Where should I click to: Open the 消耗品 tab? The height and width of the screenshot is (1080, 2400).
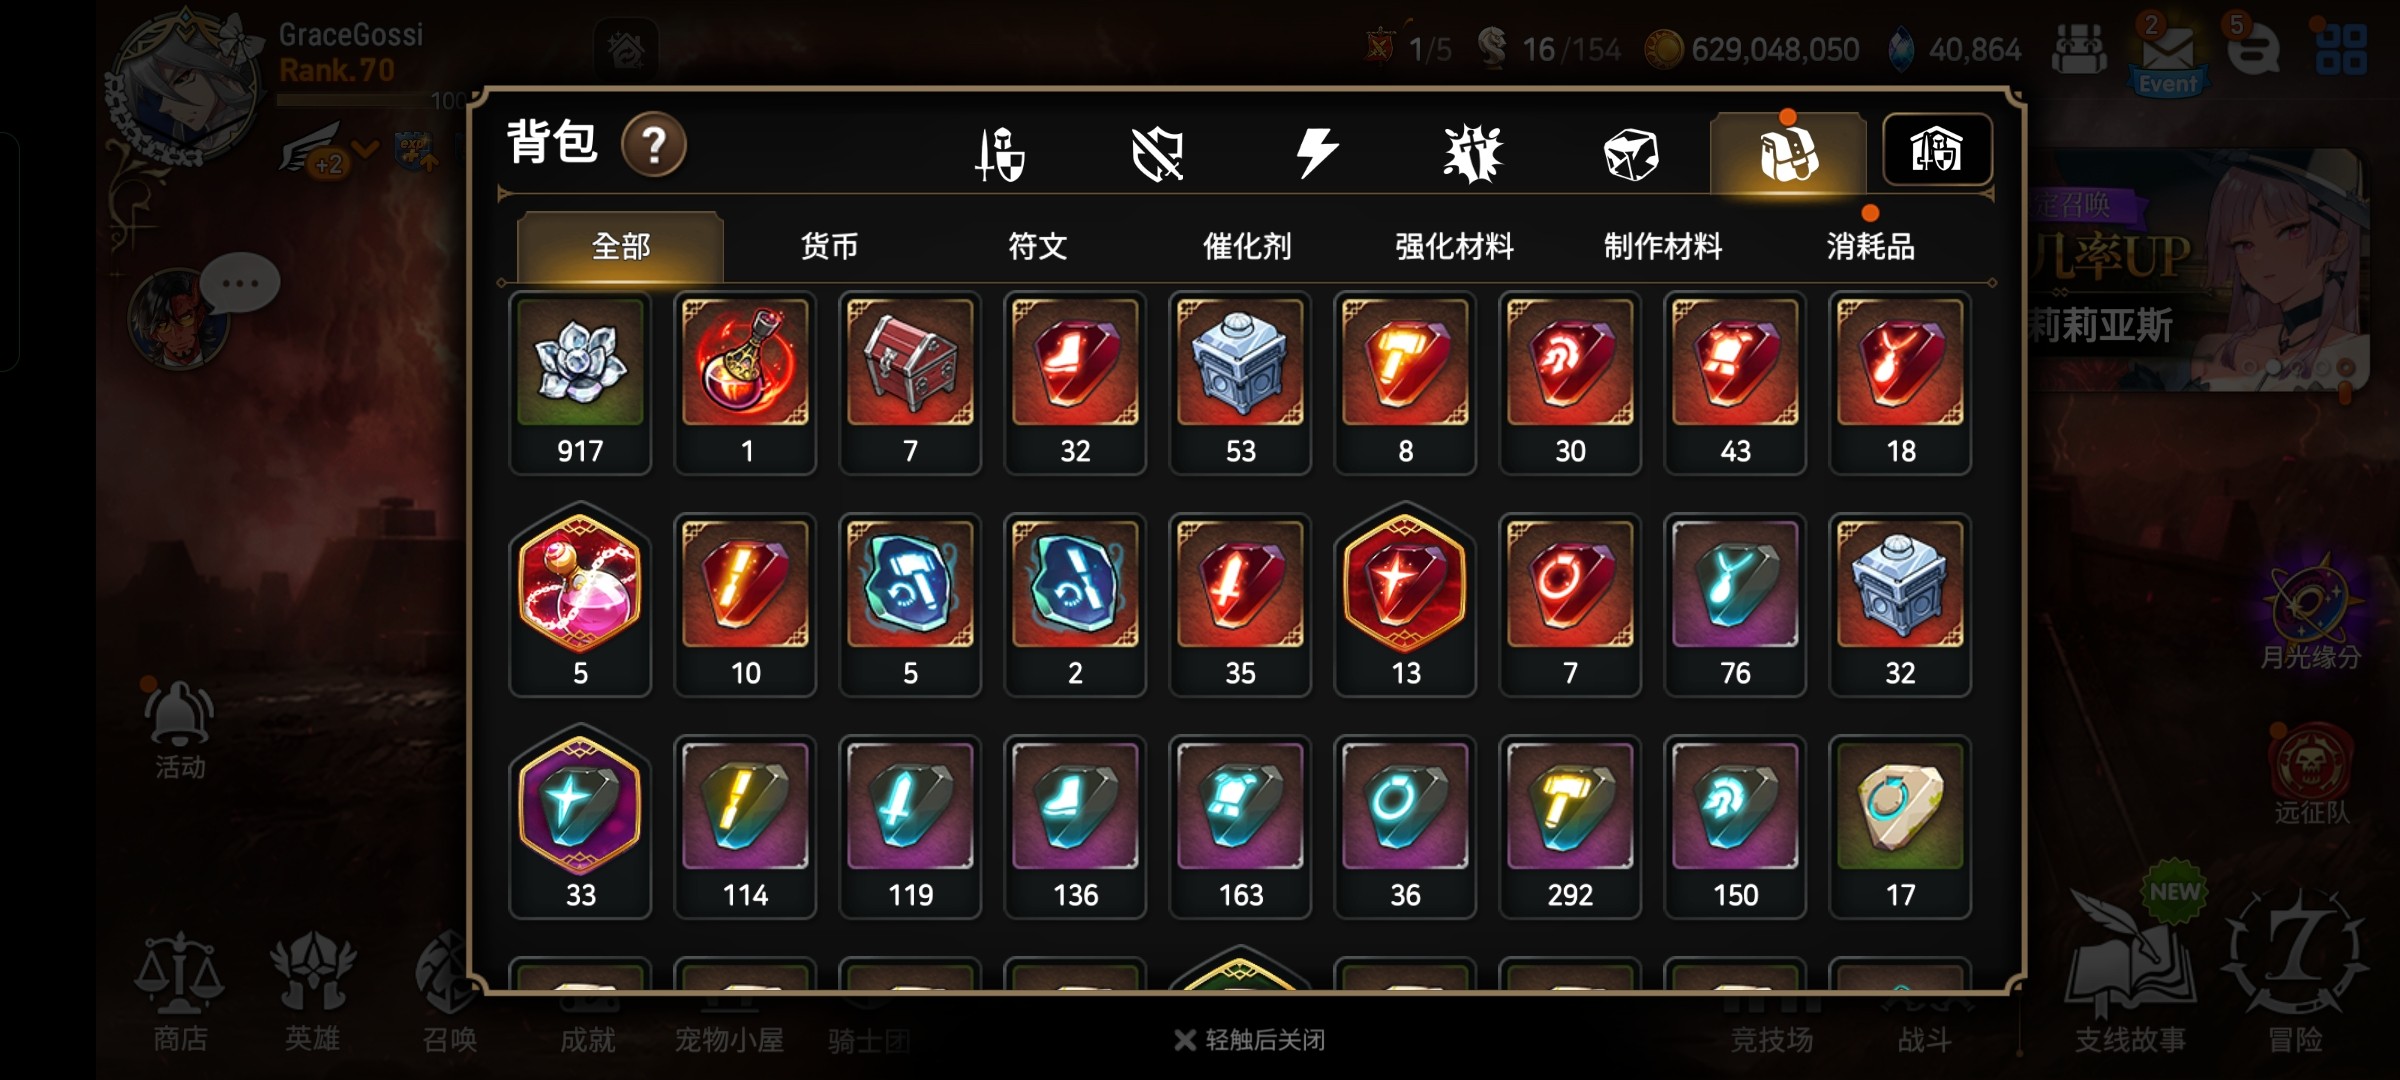[1870, 246]
